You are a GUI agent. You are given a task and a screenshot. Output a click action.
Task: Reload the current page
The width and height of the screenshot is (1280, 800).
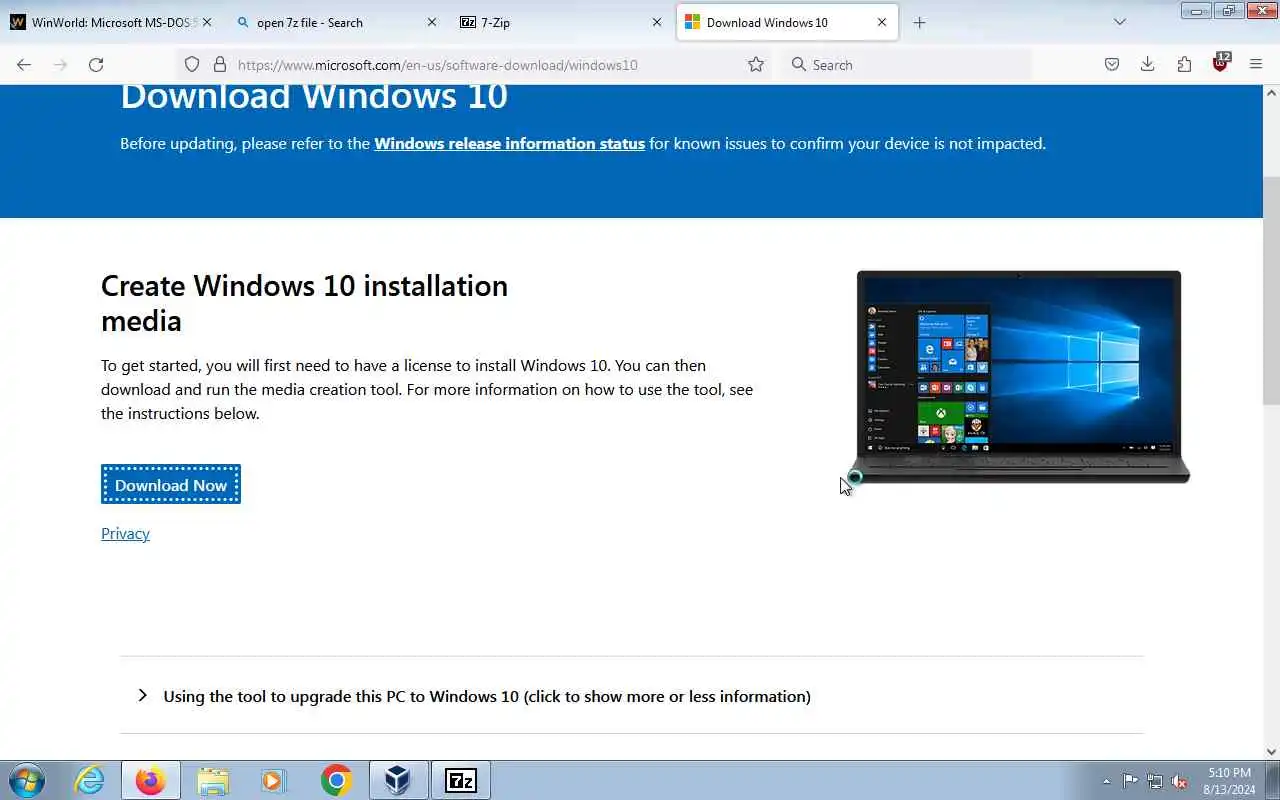click(96, 64)
